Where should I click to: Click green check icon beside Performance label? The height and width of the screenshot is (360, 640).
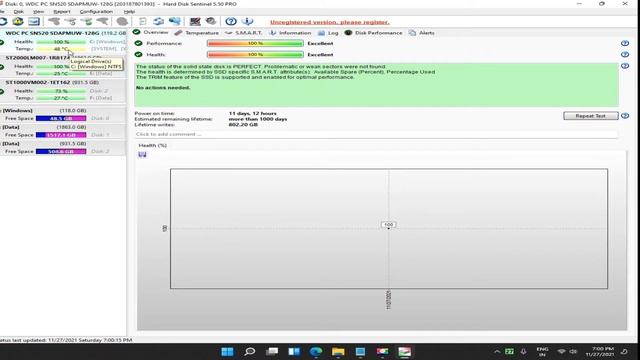coord(138,43)
